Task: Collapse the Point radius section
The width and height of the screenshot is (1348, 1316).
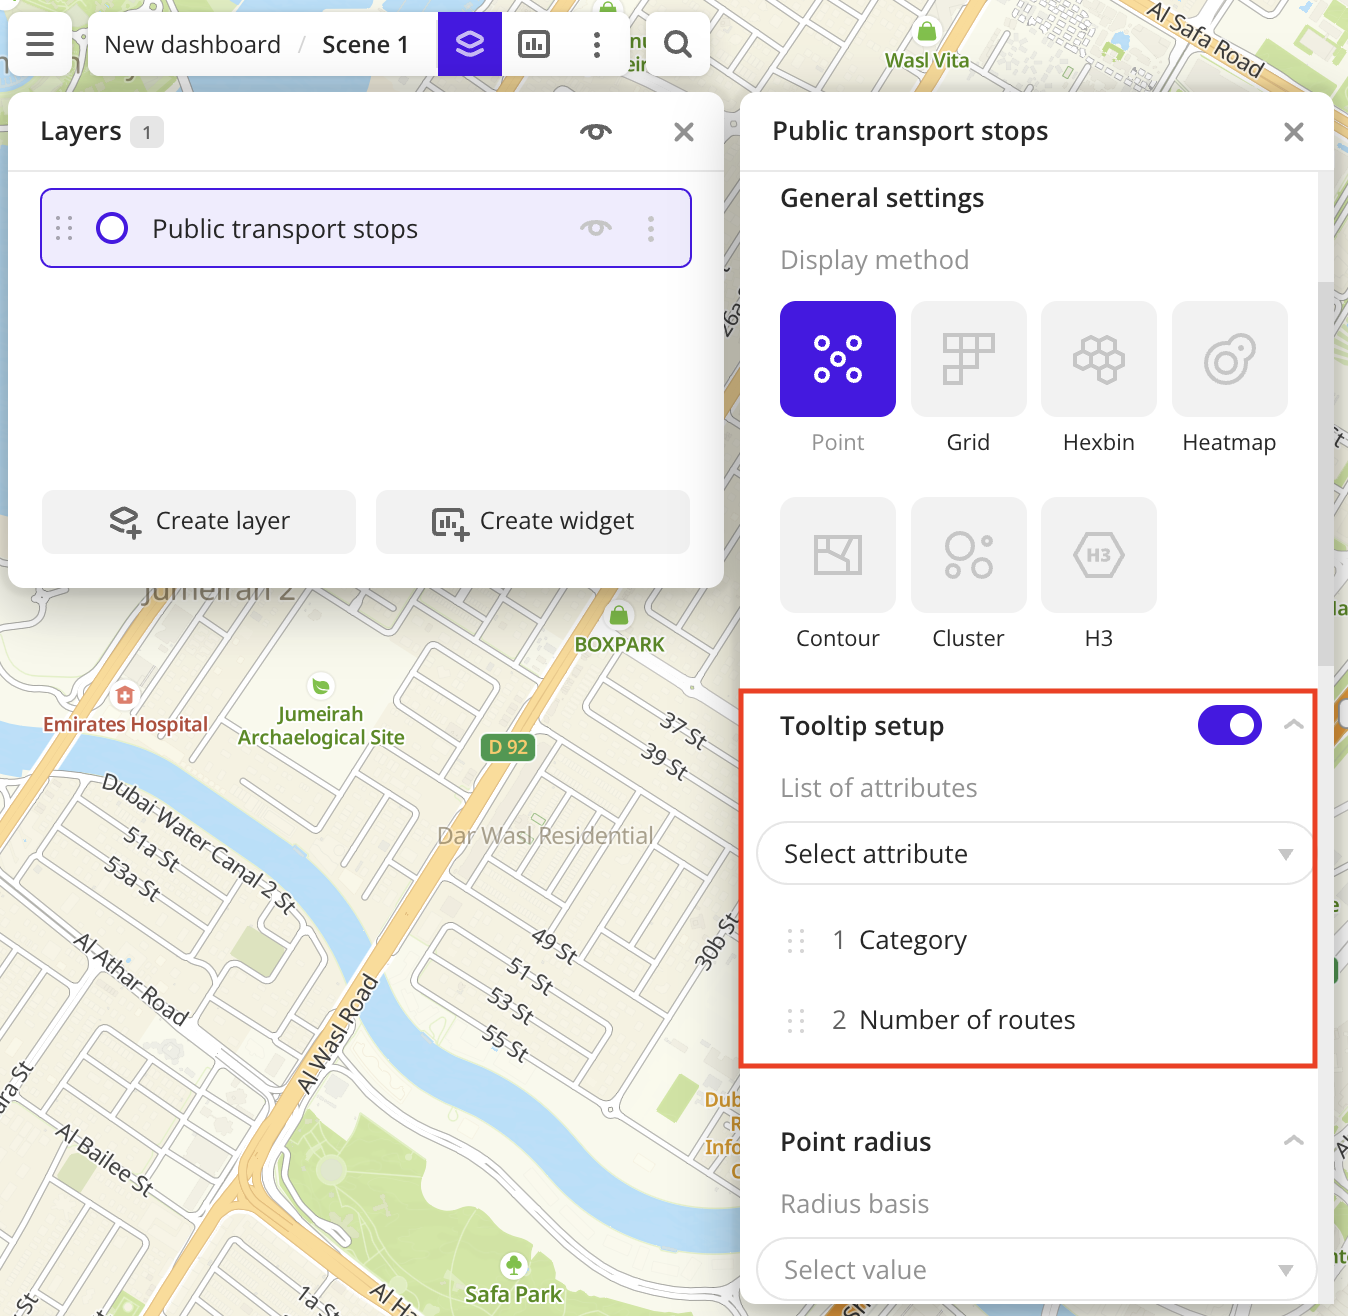Action: pos(1293,1140)
